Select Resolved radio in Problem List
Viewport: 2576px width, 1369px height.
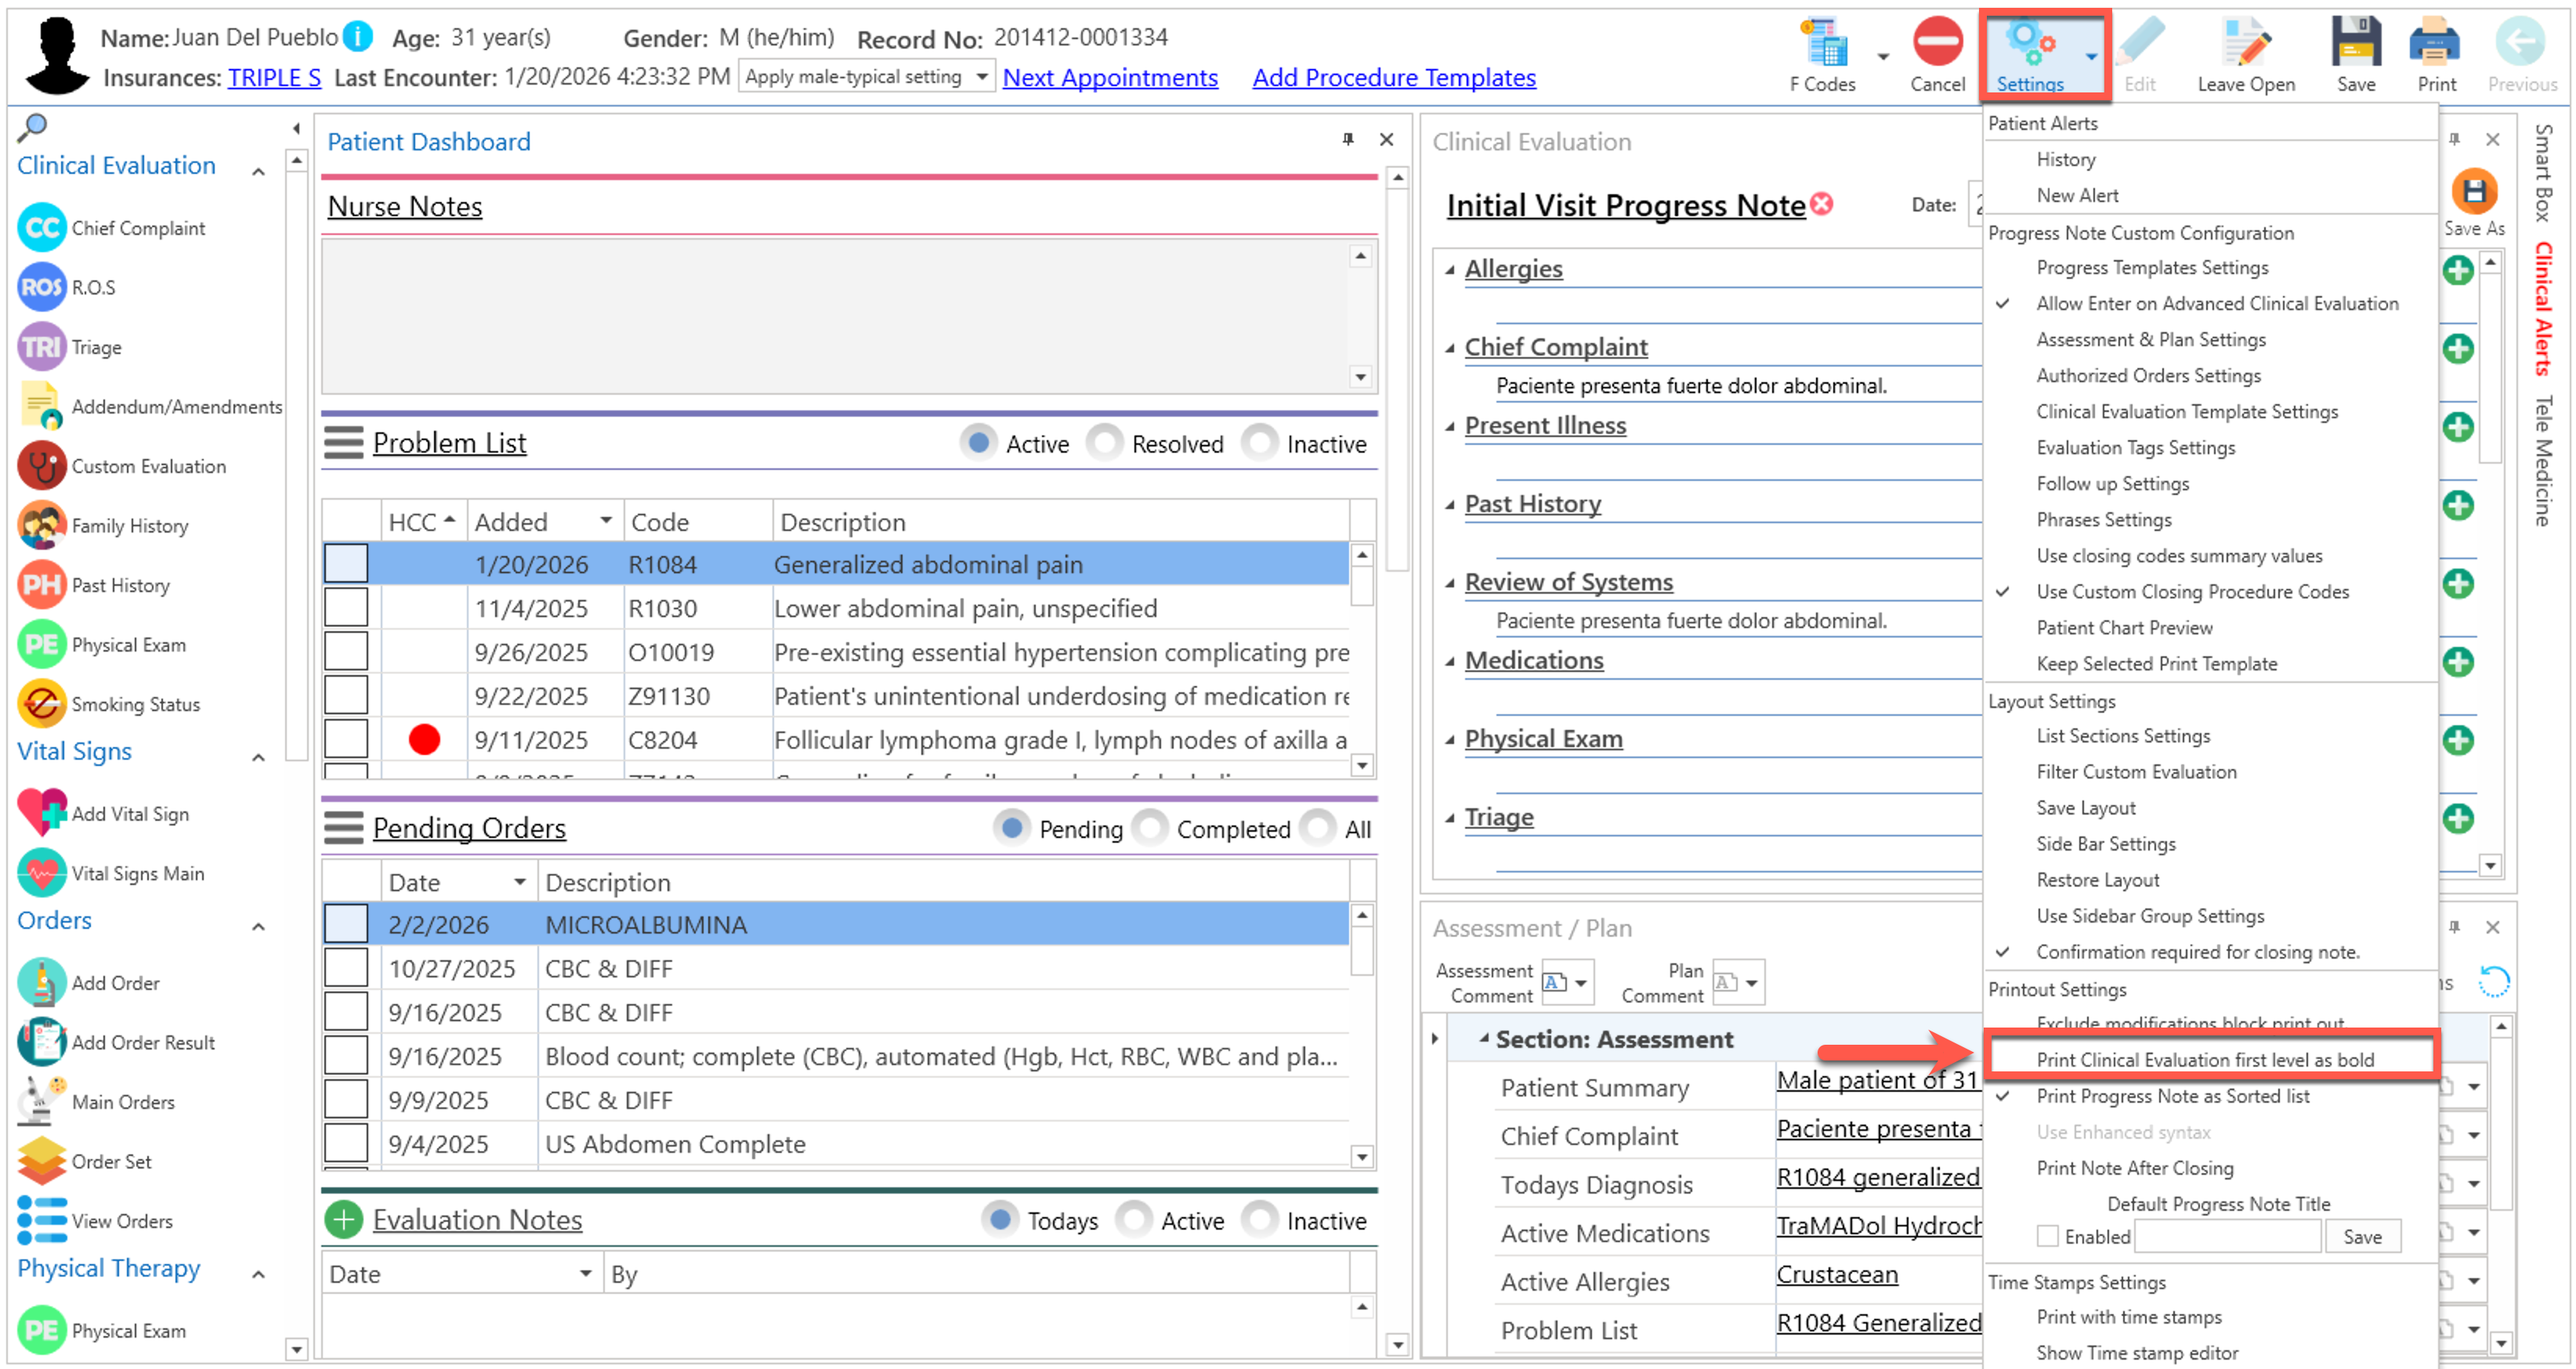pyautogui.click(x=1105, y=443)
